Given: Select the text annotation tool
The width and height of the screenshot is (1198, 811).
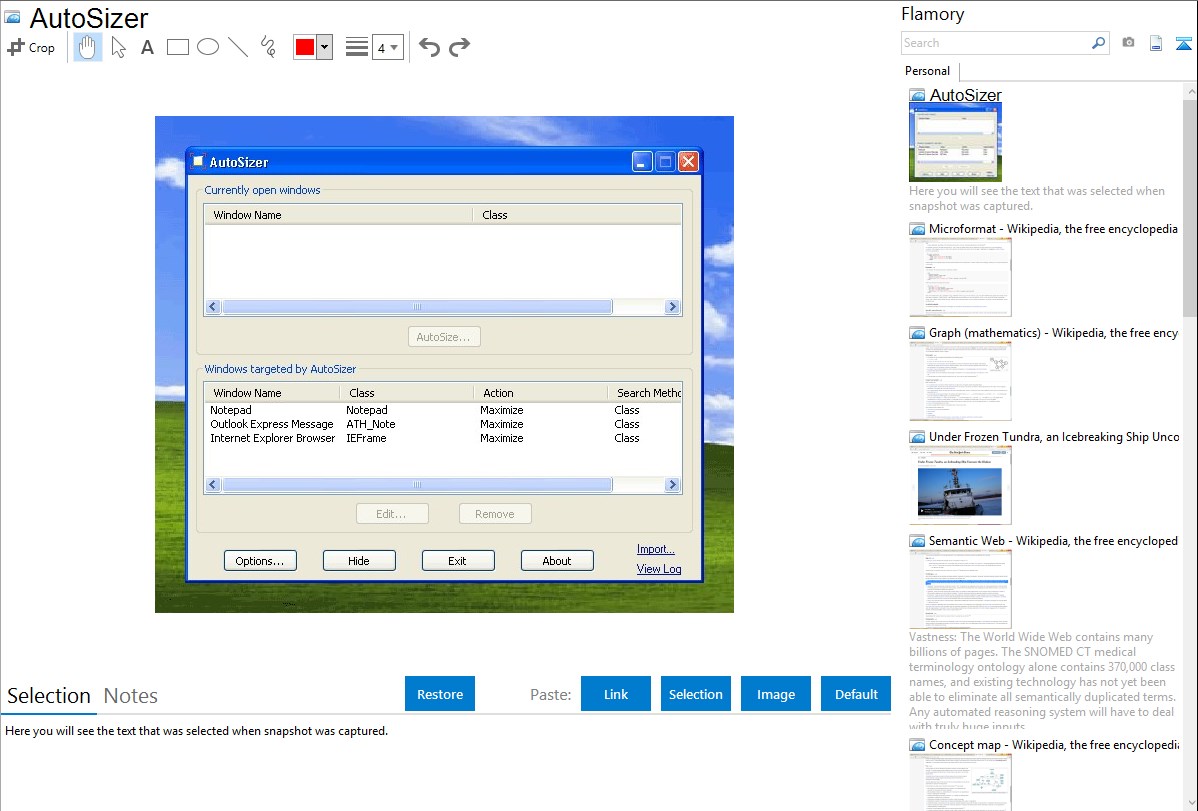Looking at the screenshot, I should [147, 47].
